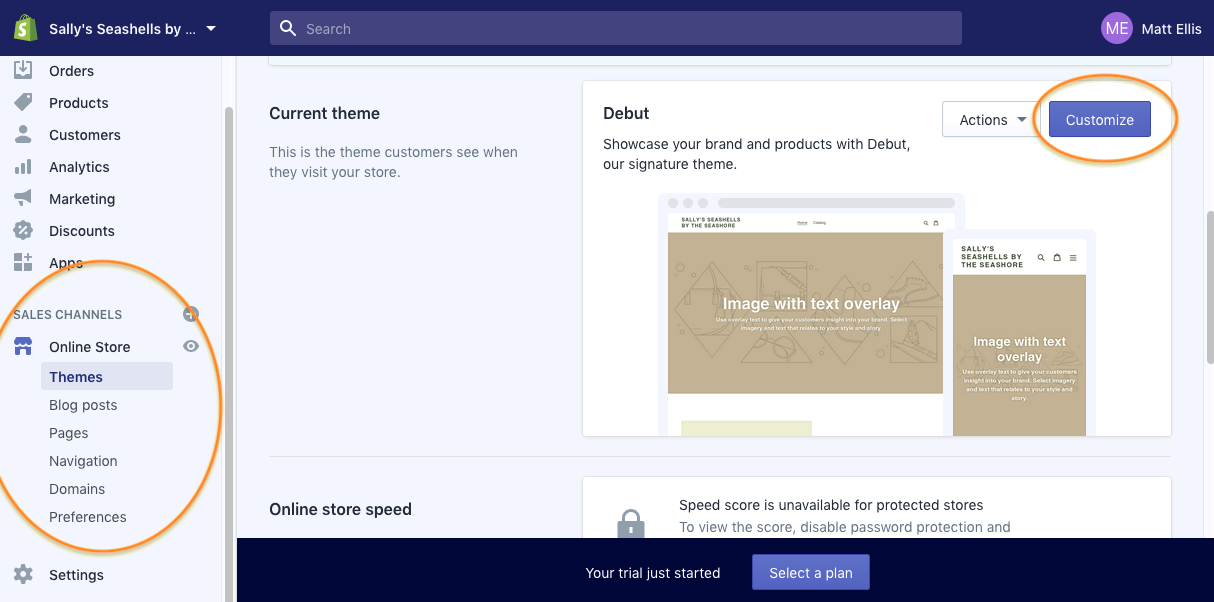Click the SALES CHANNELS label

[x=67, y=314]
